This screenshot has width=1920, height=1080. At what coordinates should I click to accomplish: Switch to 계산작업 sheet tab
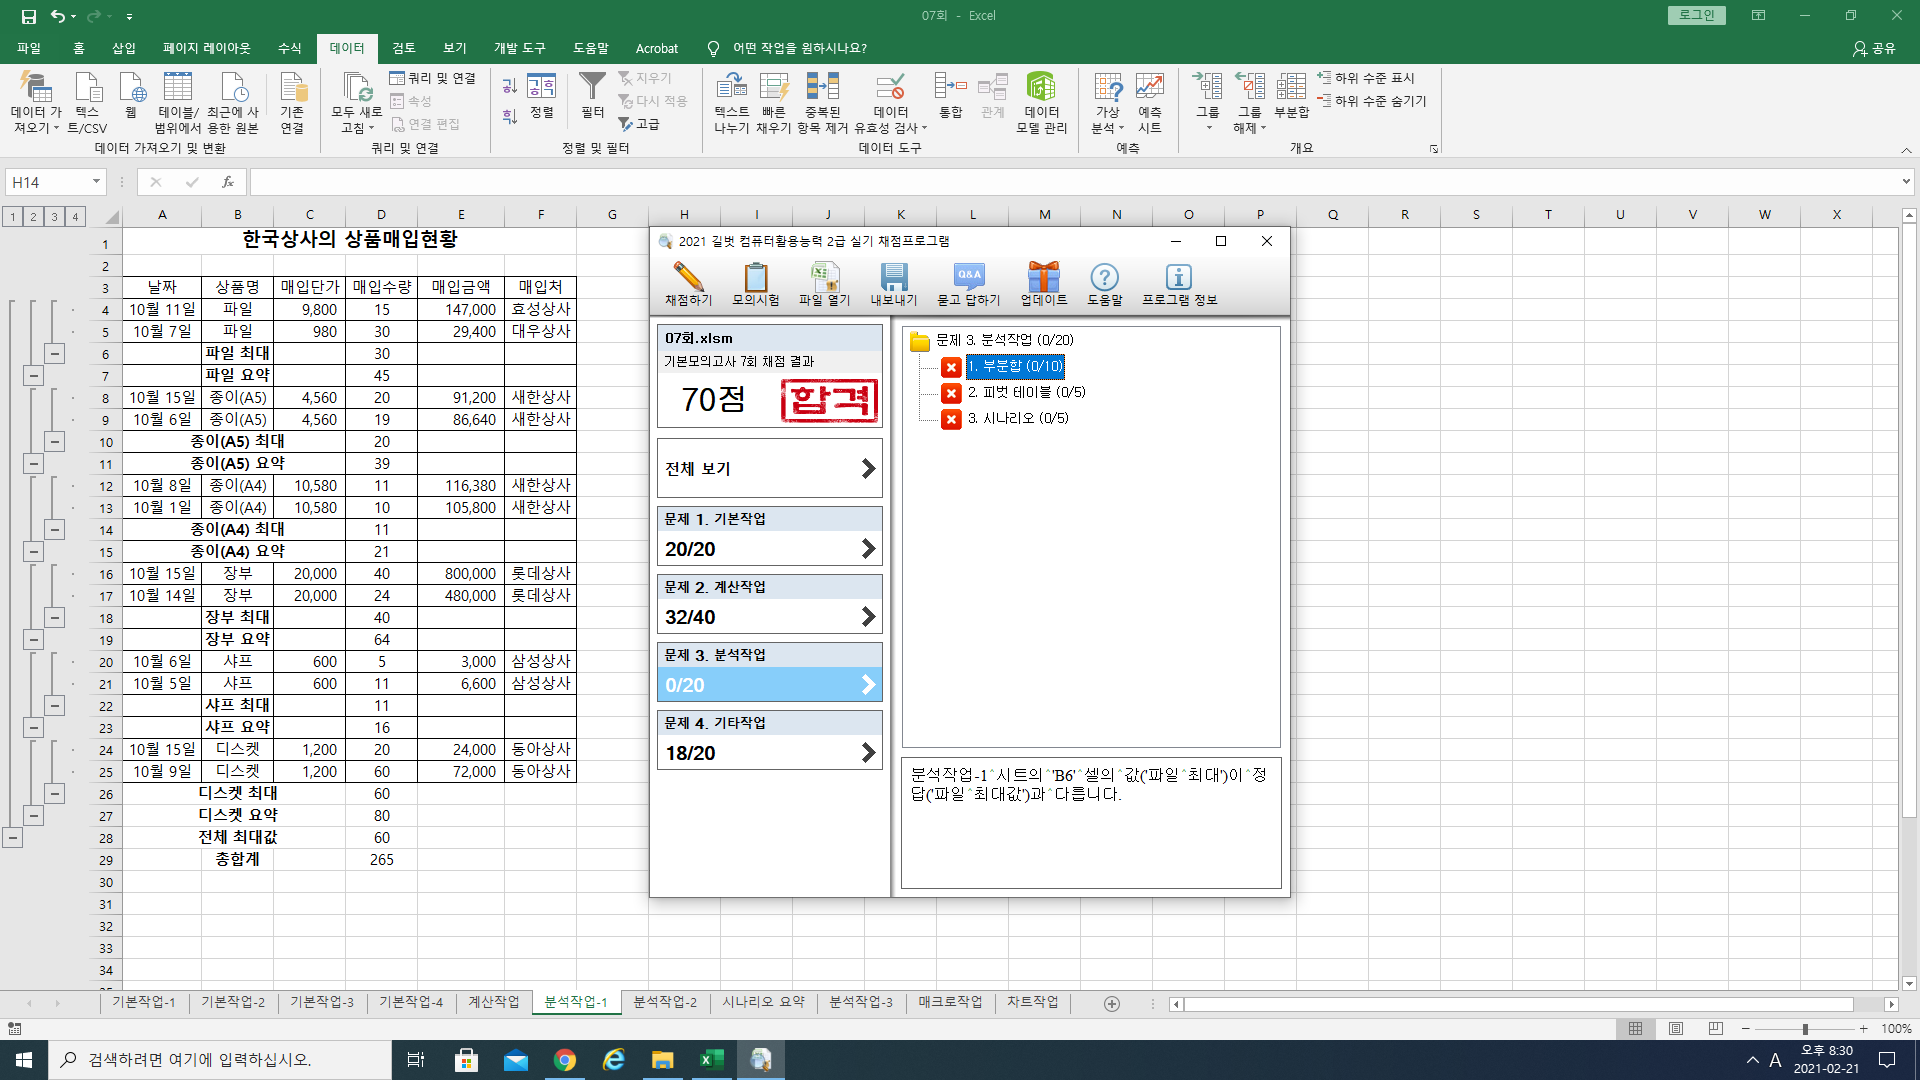[x=494, y=1002]
